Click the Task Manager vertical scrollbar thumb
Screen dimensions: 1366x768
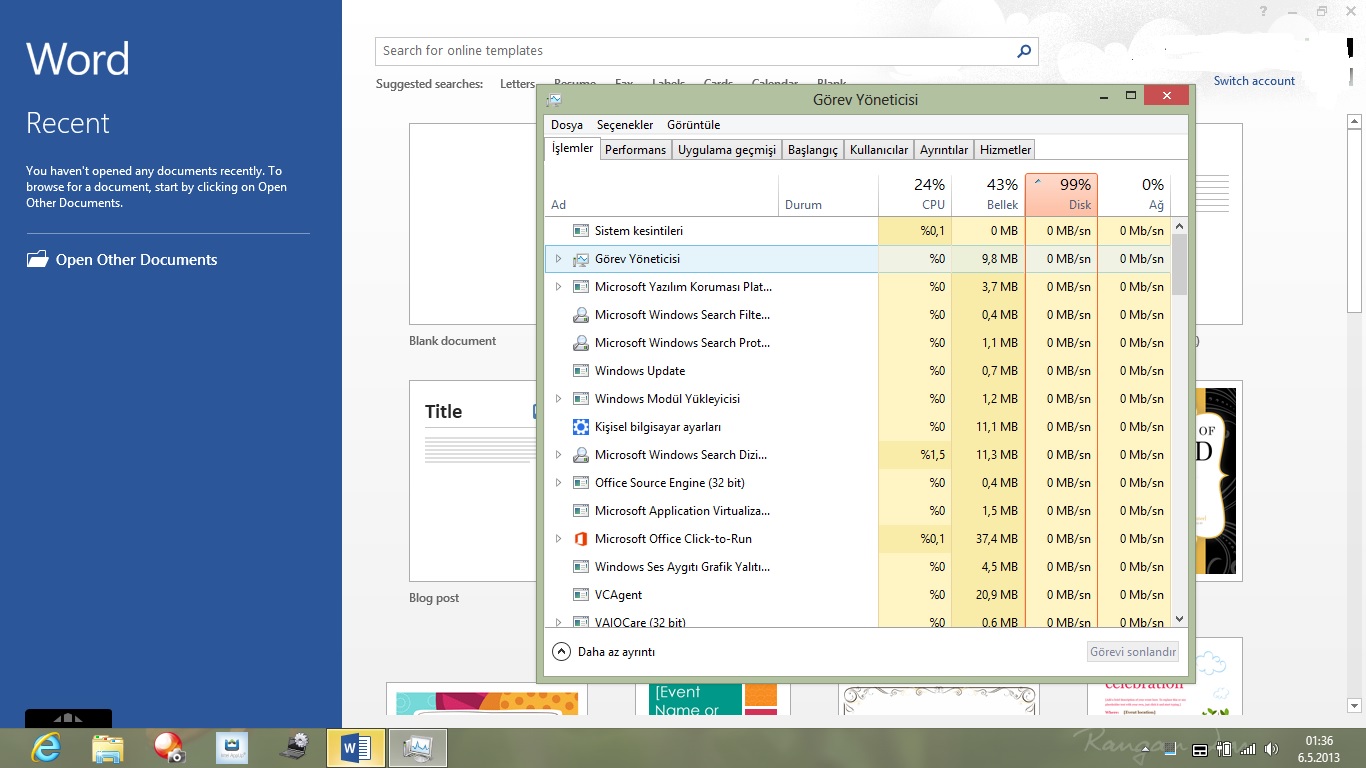[x=1179, y=264]
